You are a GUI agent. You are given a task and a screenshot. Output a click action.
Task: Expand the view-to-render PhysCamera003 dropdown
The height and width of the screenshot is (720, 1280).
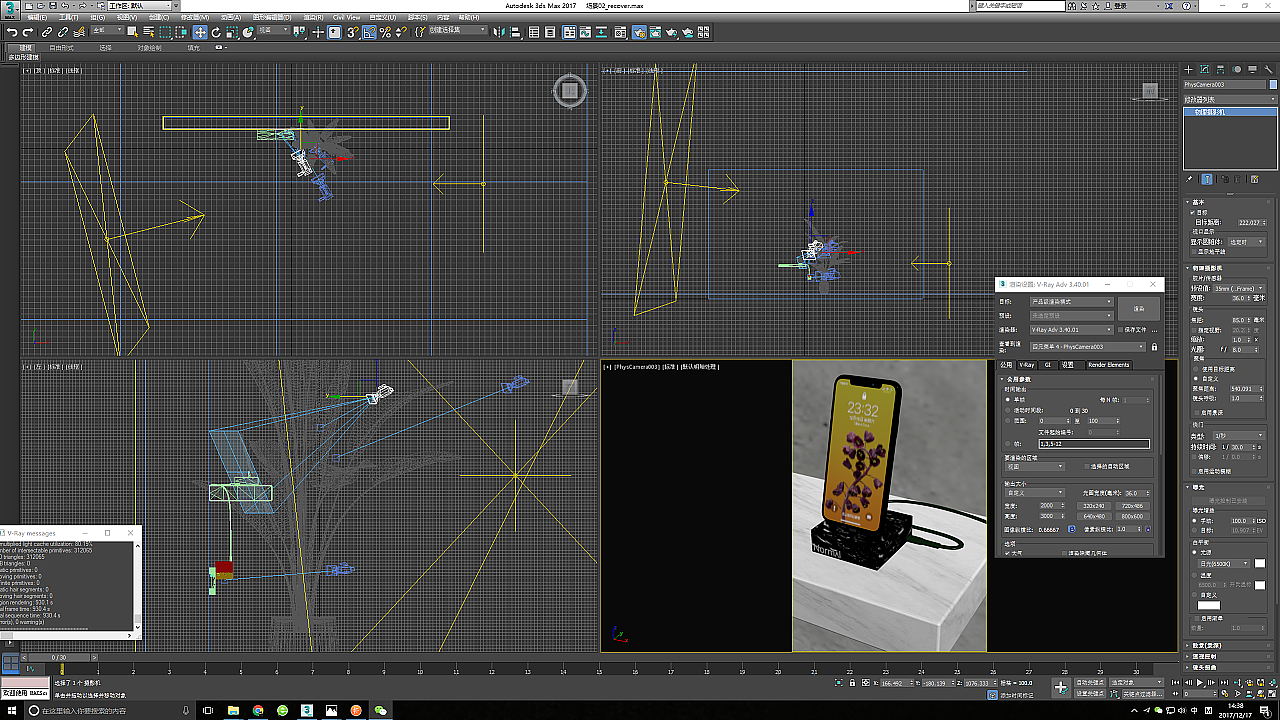(1087, 347)
